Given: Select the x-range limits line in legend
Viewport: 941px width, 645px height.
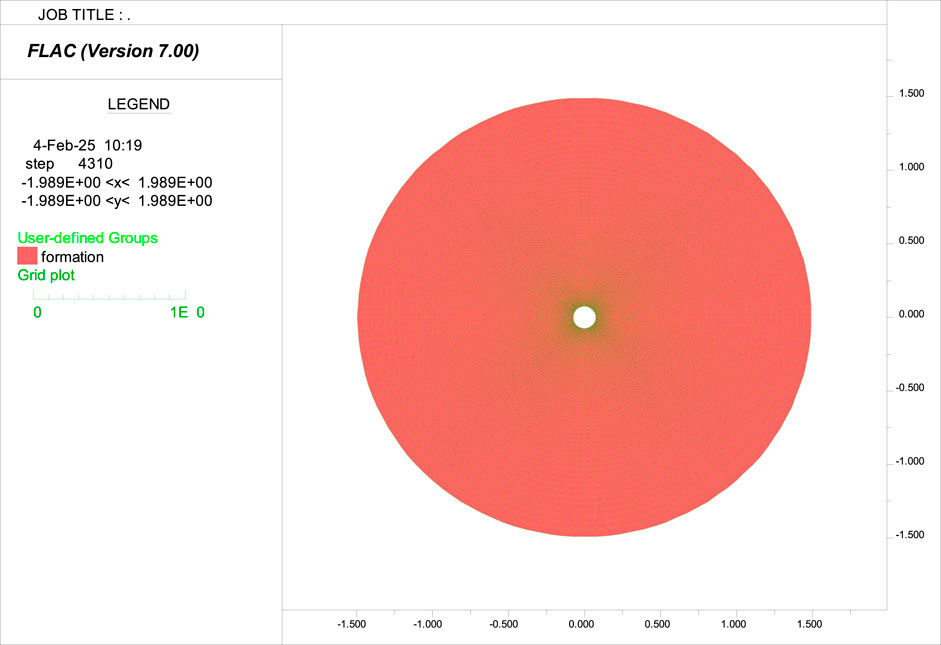Looking at the screenshot, I should point(116,182).
